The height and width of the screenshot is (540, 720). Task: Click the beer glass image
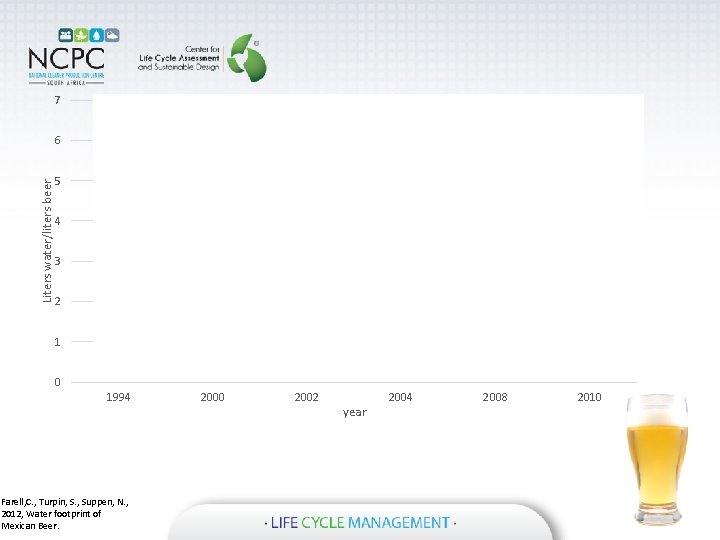click(657, 459)
